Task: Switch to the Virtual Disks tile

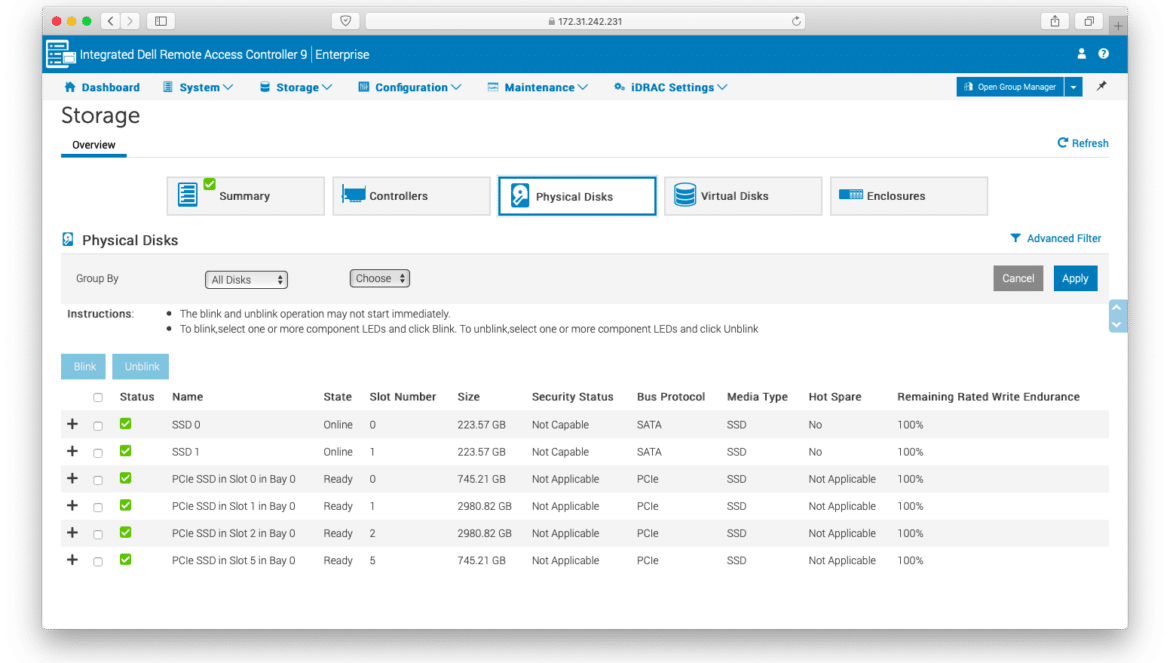Action: click(743, 196)
